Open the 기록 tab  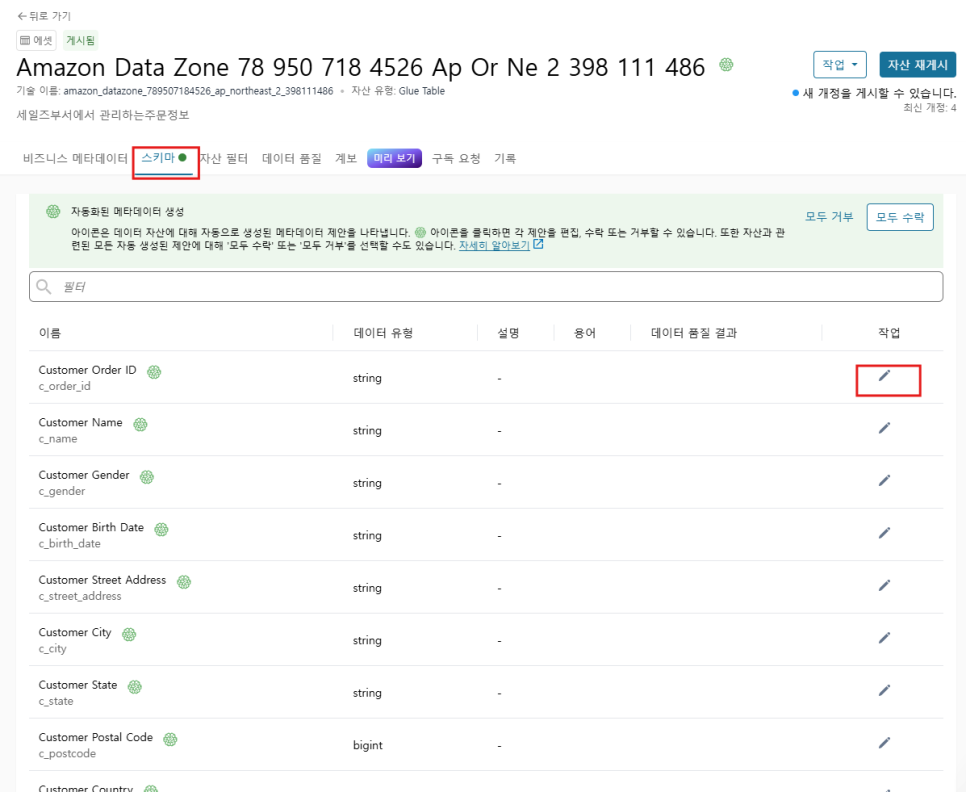[x=505, y=158]
